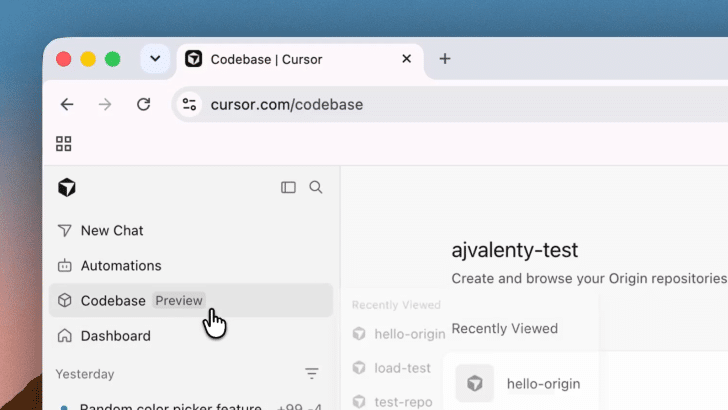728x410 pixels.
Task: Collapse the sidebar with the panel icon
Action: pos(288,187)
